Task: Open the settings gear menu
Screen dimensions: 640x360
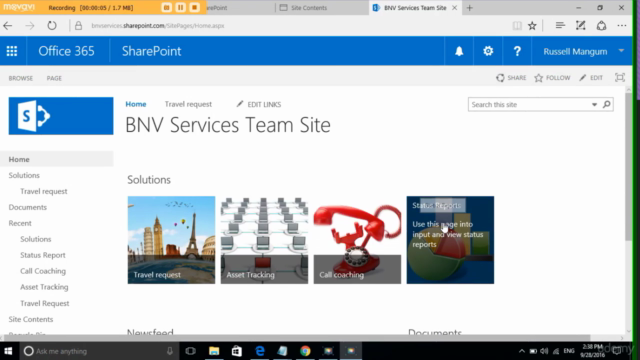Action: (488, 51)
